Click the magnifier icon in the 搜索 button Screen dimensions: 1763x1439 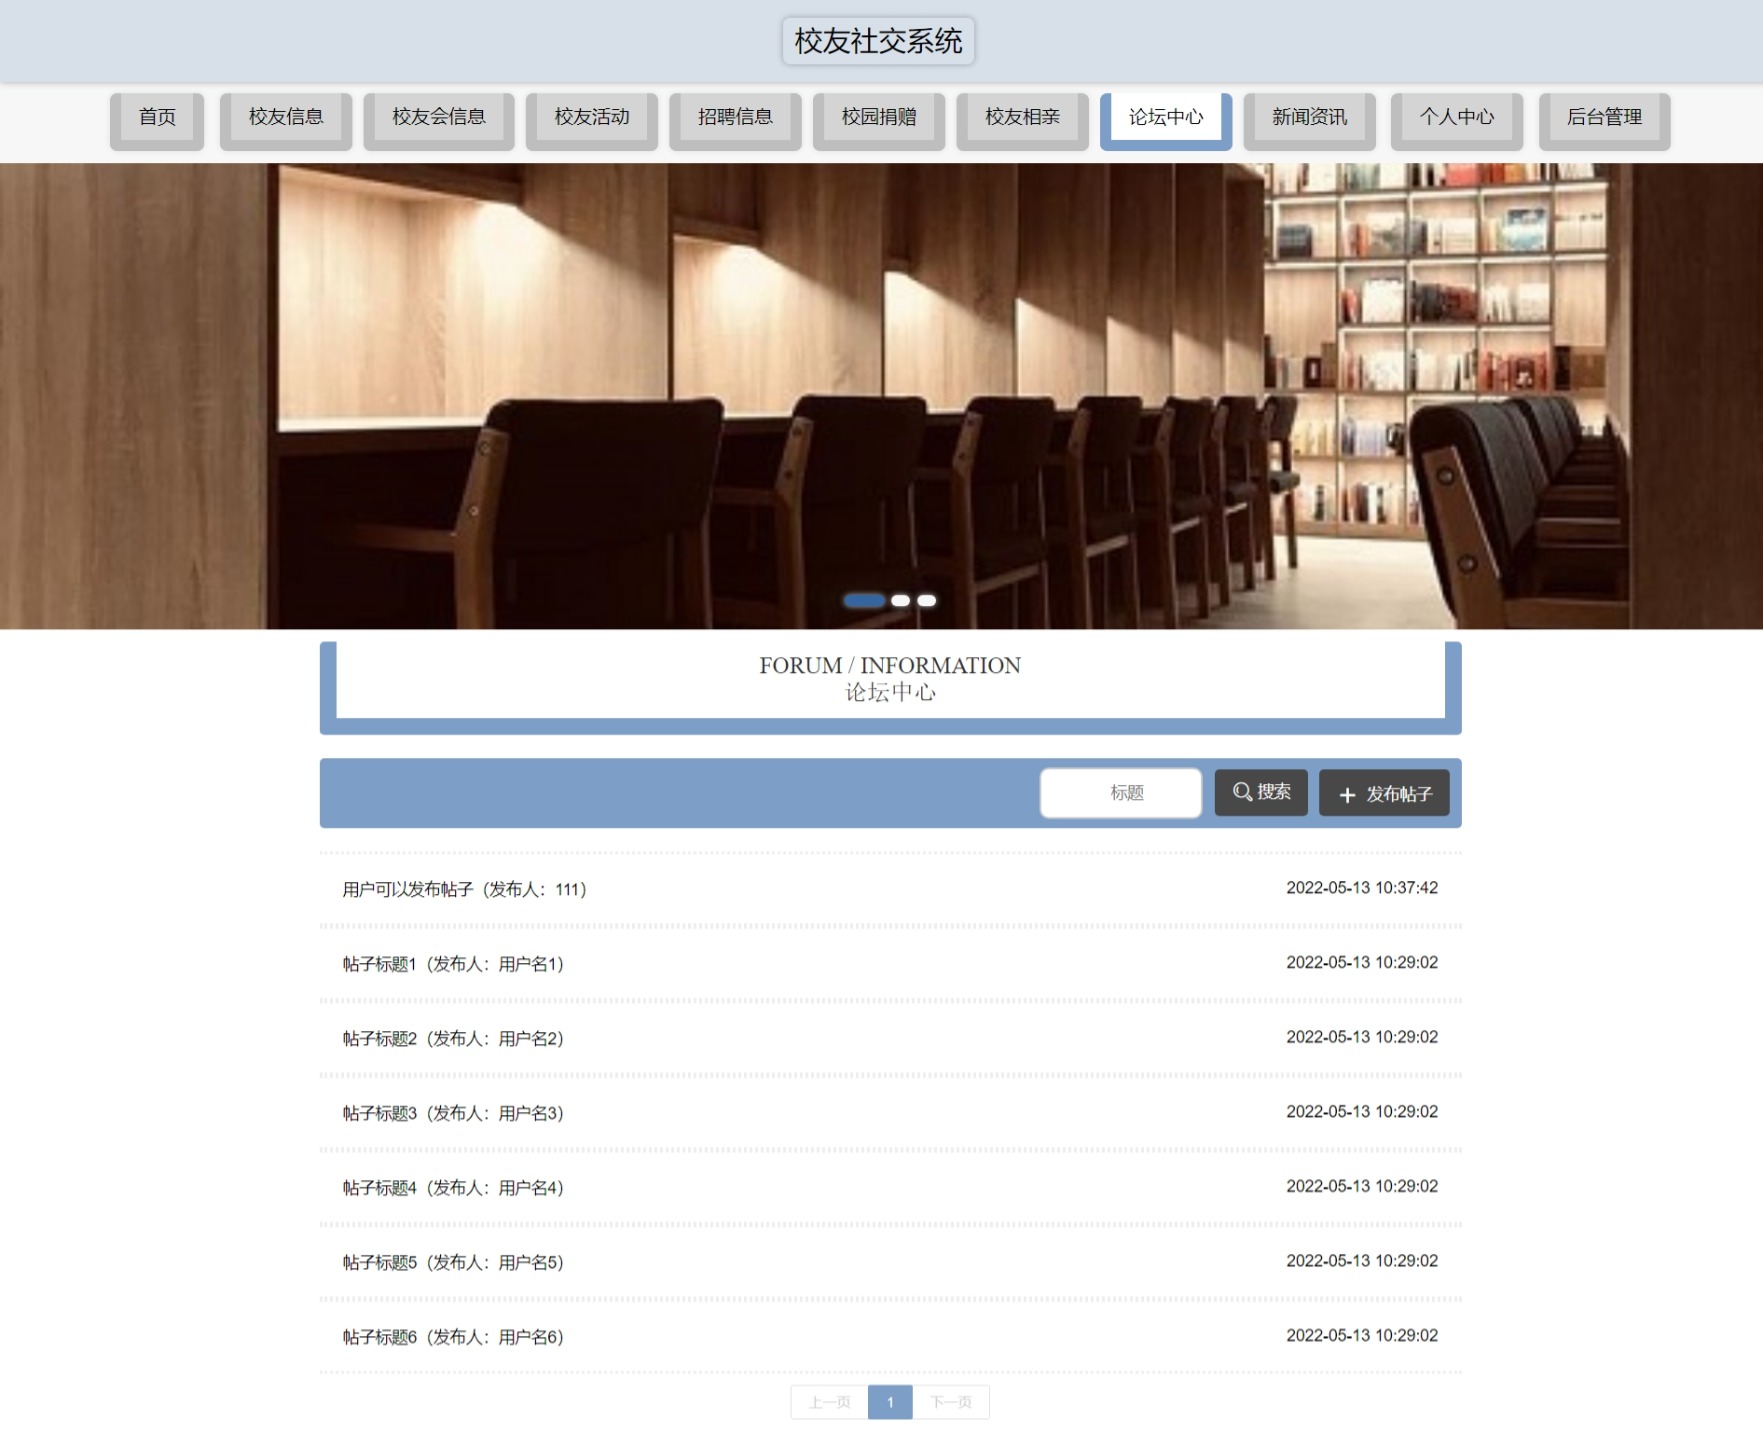pos(1242,792)
